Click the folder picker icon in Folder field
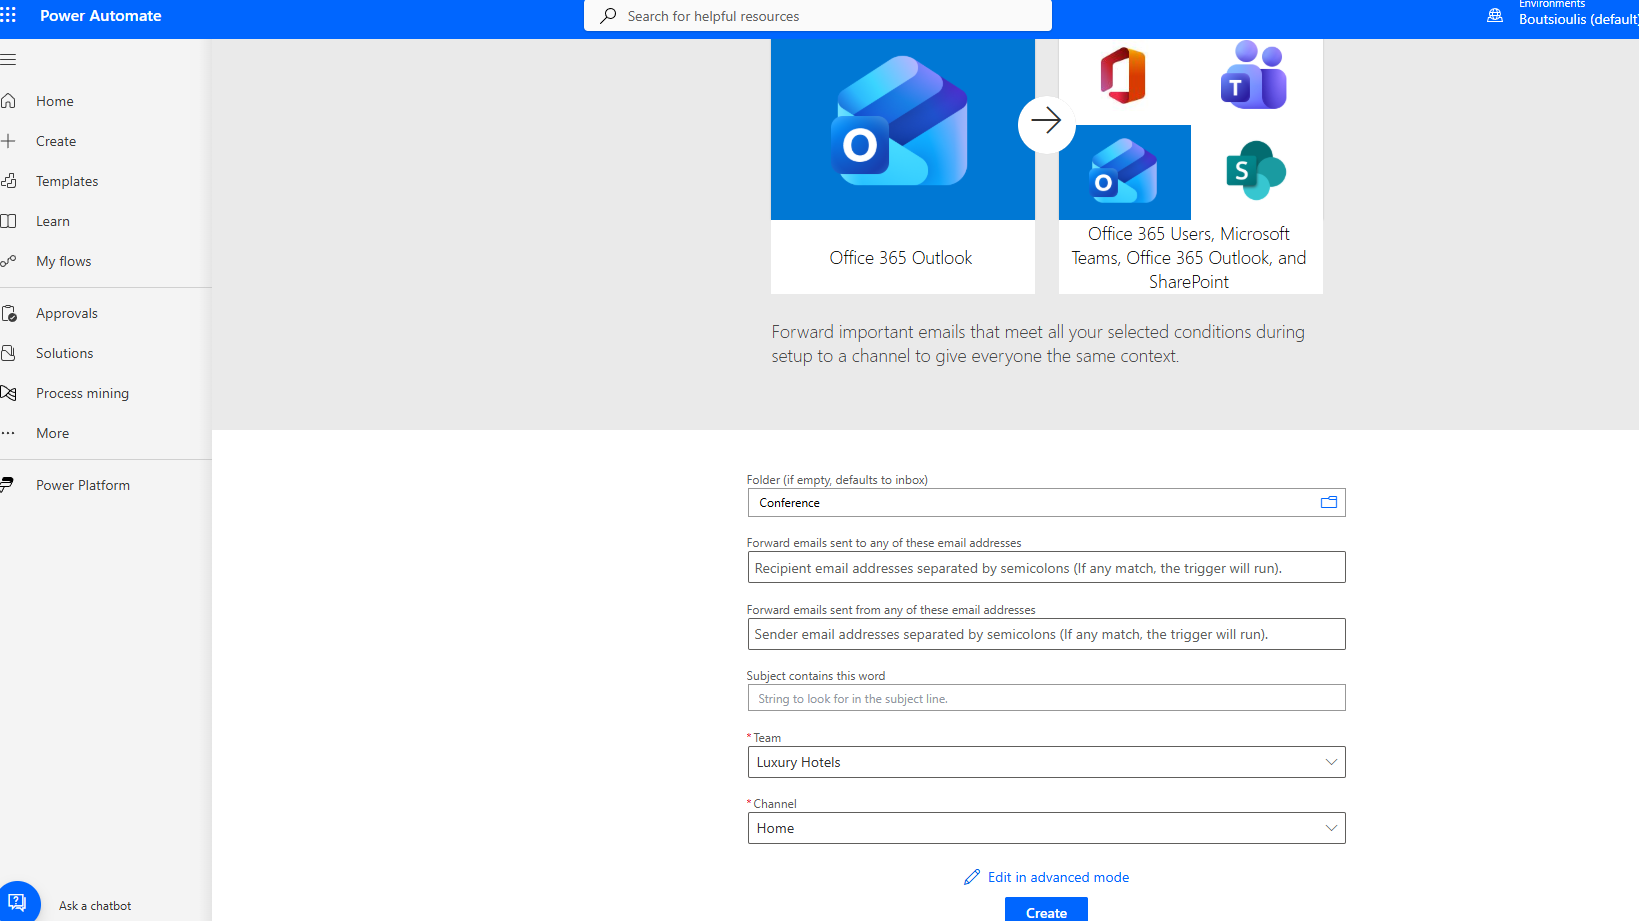The height and width of the screenshot is (921, 1639). click(x=1328, y=502)
